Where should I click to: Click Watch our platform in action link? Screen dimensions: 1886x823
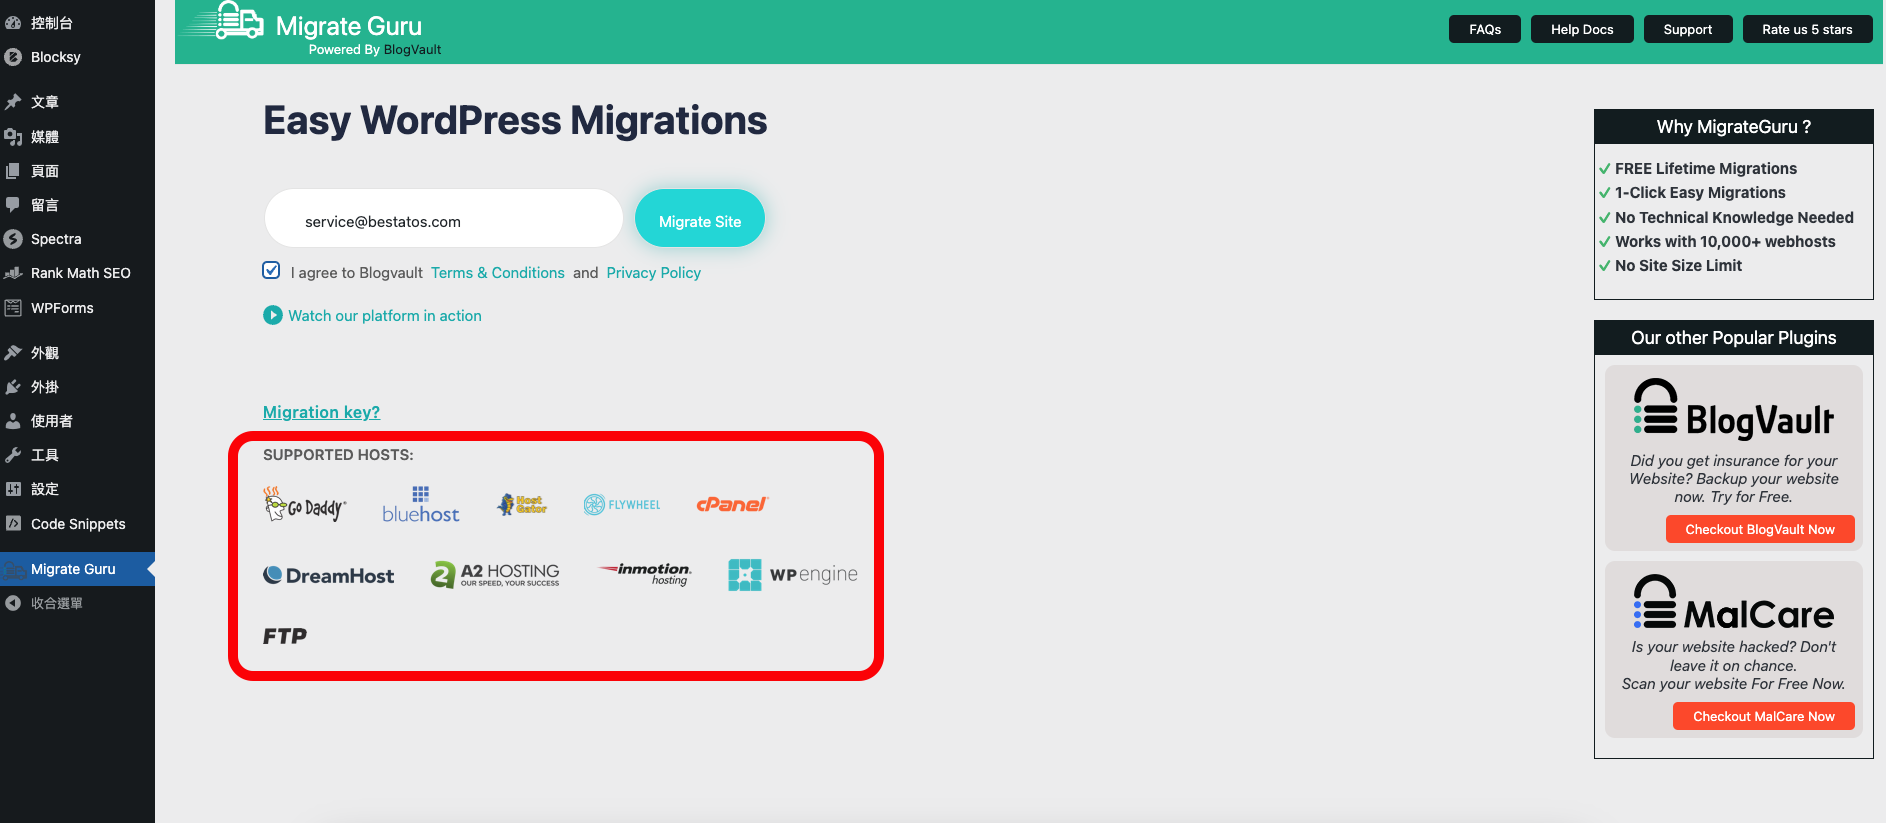tap(385, 316)
